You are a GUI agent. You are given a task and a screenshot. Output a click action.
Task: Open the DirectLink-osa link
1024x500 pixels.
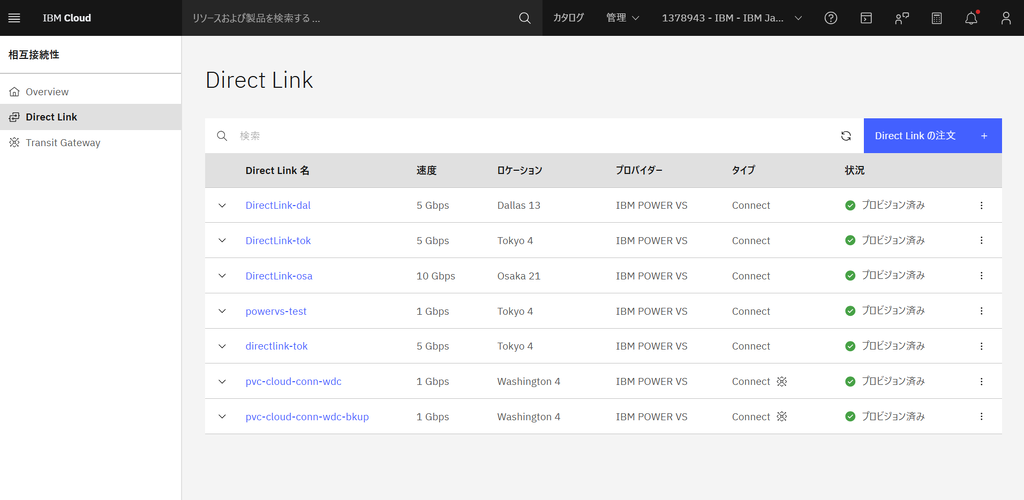(x=279, y=275)
